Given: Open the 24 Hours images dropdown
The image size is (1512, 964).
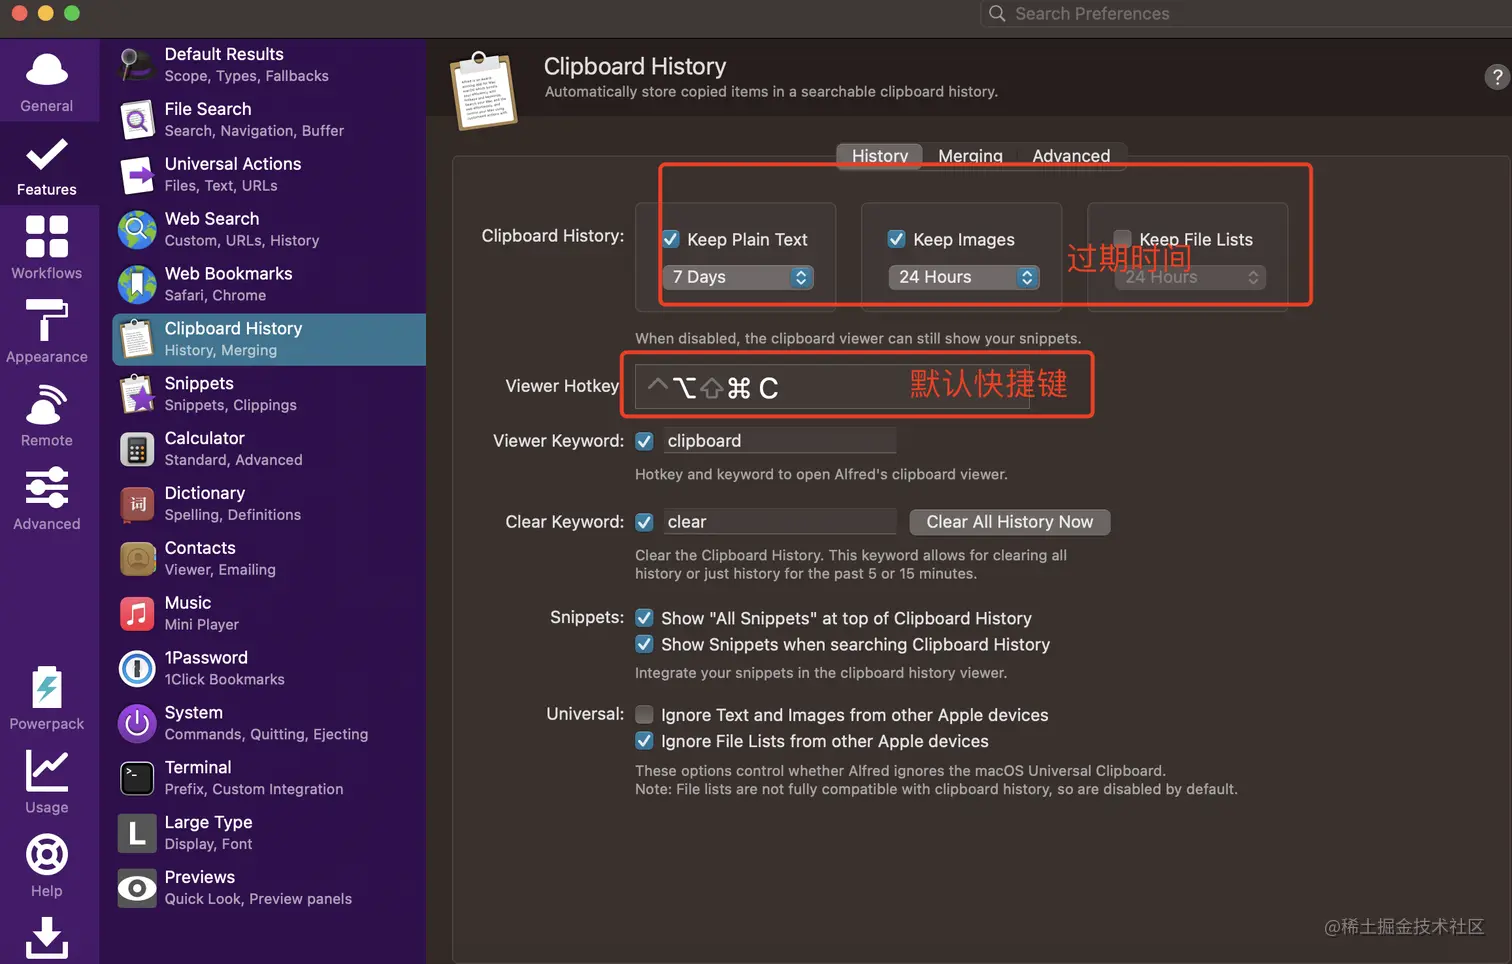Looking at the screenshot, I should (x=964, y=277).
